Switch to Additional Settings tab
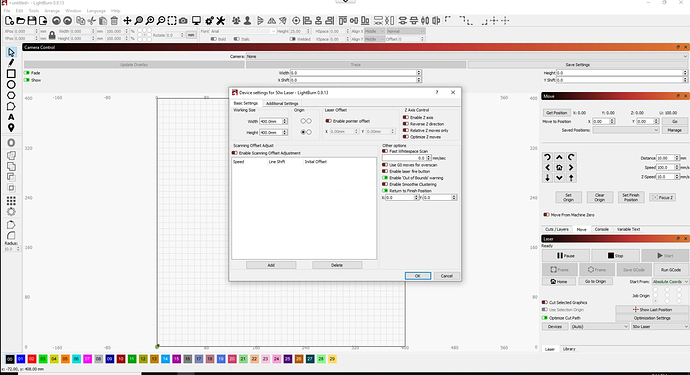This screenshot has height=375, width=690. click(x=282, y=103)
